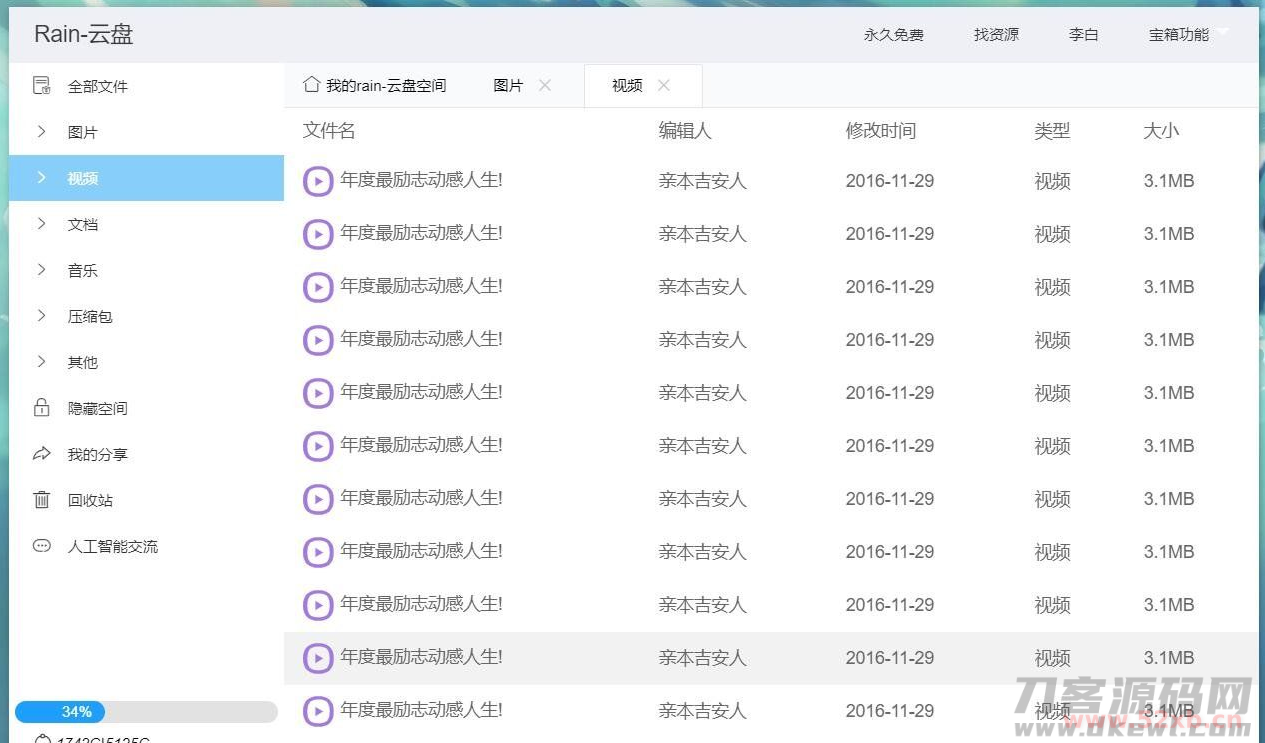Open the 宝箱功能 dropdown menu

(1187, 35)
